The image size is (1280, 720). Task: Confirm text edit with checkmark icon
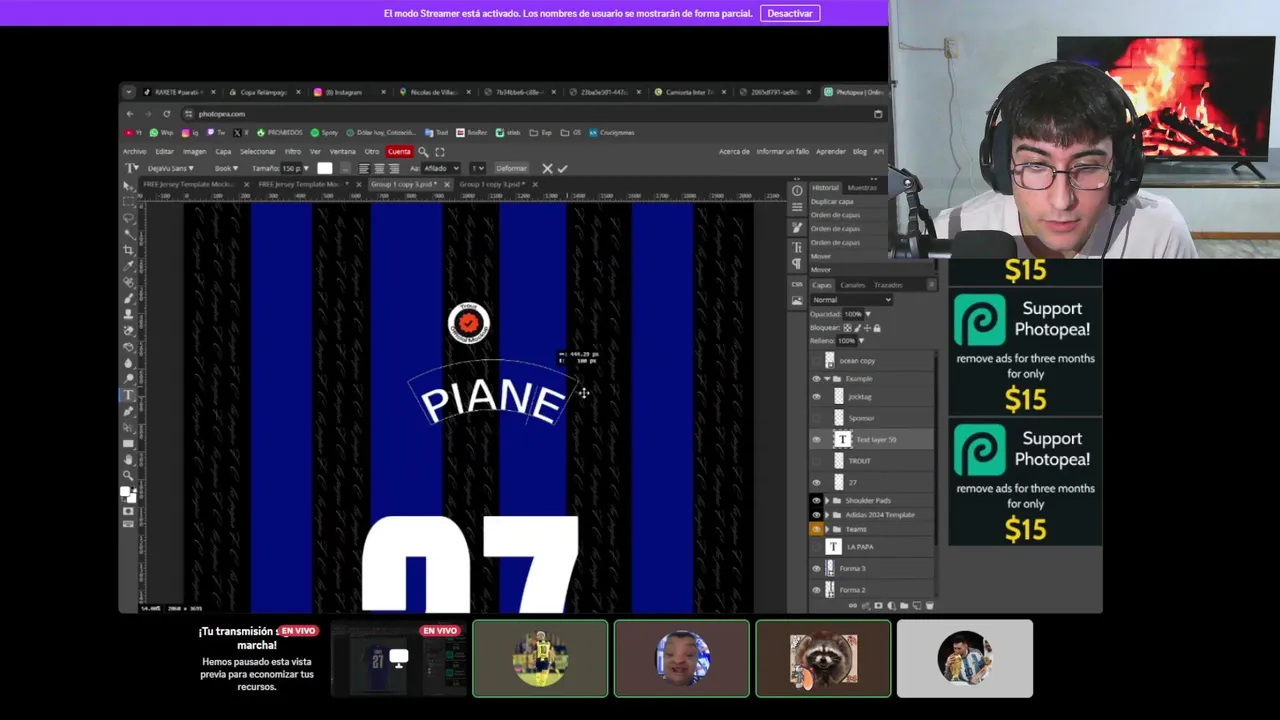pos(562,168)
